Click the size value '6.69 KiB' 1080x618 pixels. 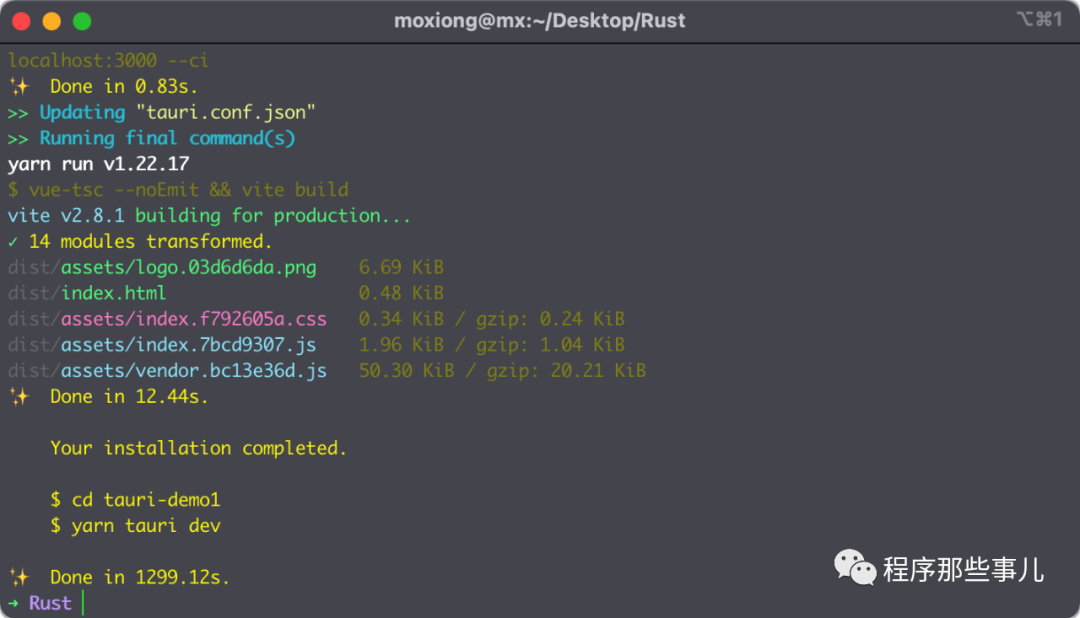pos(402,267)
